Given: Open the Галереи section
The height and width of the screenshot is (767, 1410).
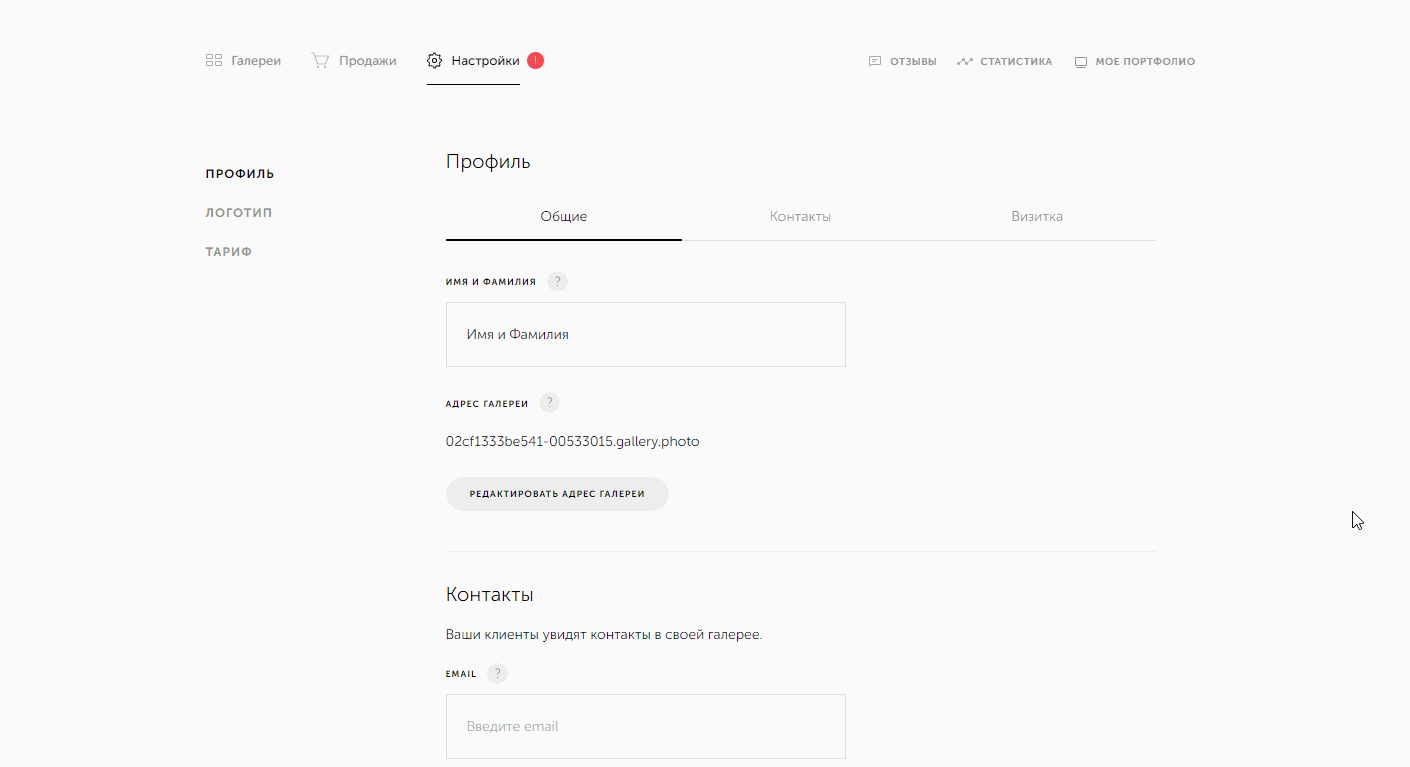Looking at the screenshot, I should click(243, 61).
